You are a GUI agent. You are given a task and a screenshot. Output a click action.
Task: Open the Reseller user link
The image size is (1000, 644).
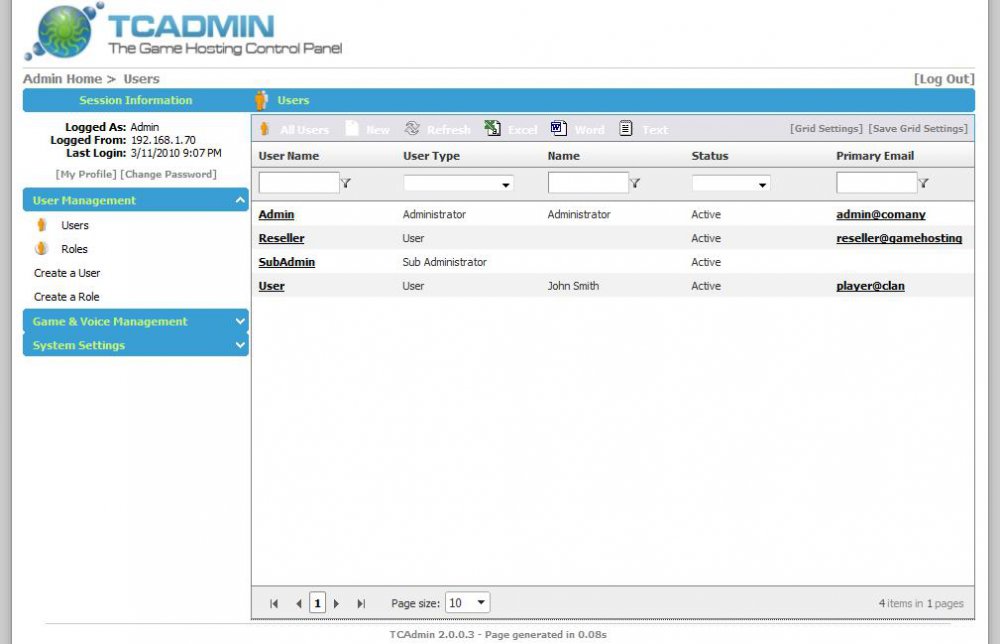tap(281, 238)
